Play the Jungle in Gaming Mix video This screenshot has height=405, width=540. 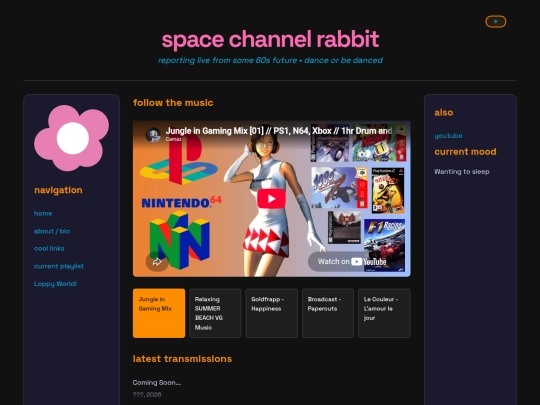pos(271,199)
